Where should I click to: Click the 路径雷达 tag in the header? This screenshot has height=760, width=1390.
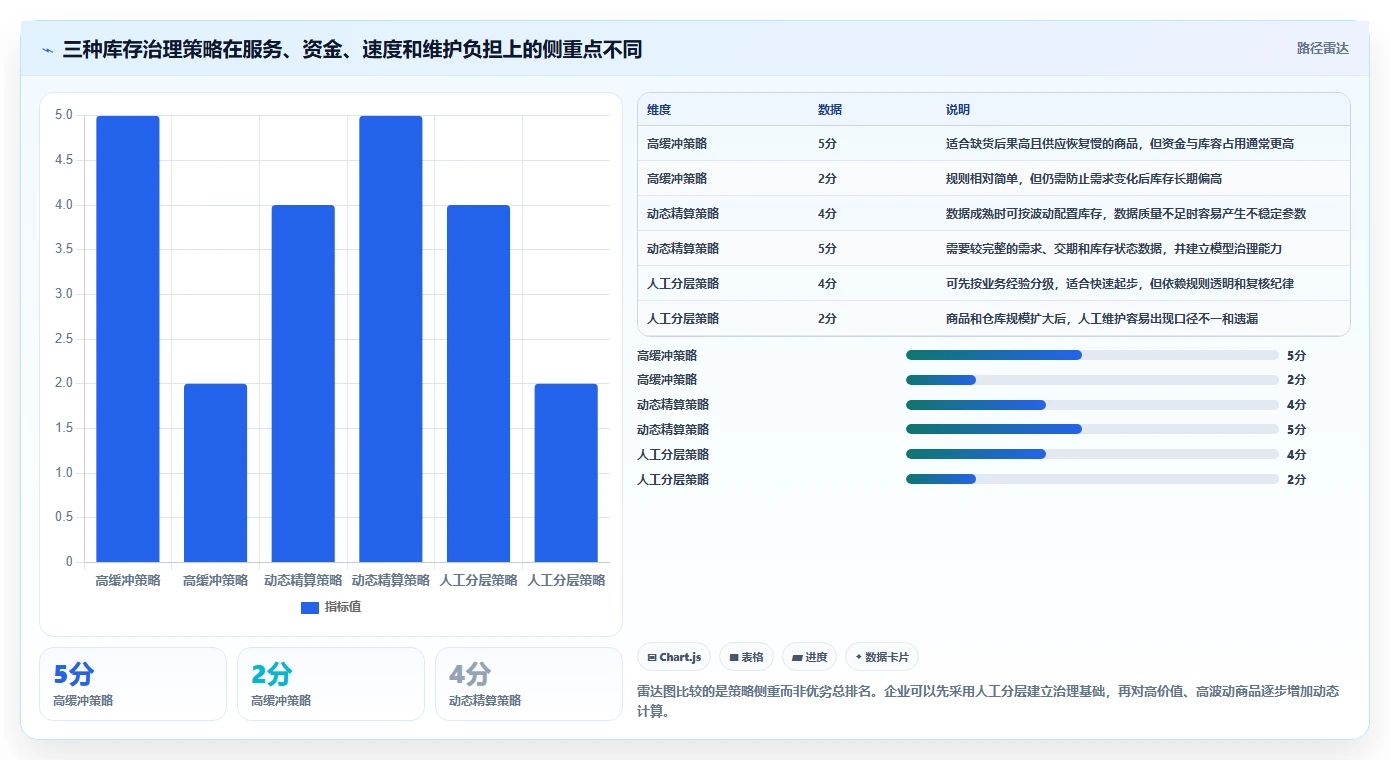pyautogui.click(x=1322, y=48)
